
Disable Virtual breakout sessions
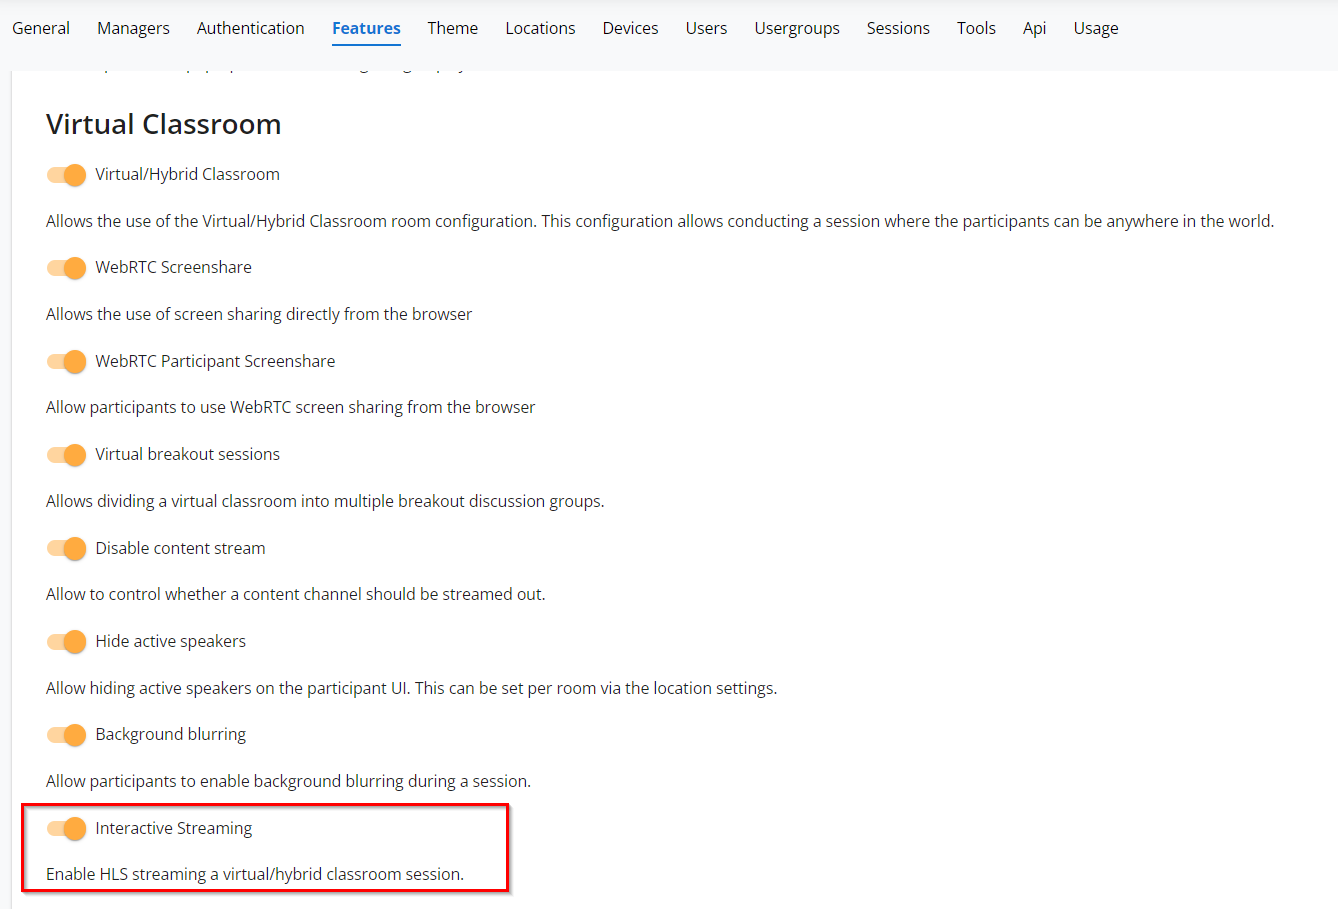[66, 455]
